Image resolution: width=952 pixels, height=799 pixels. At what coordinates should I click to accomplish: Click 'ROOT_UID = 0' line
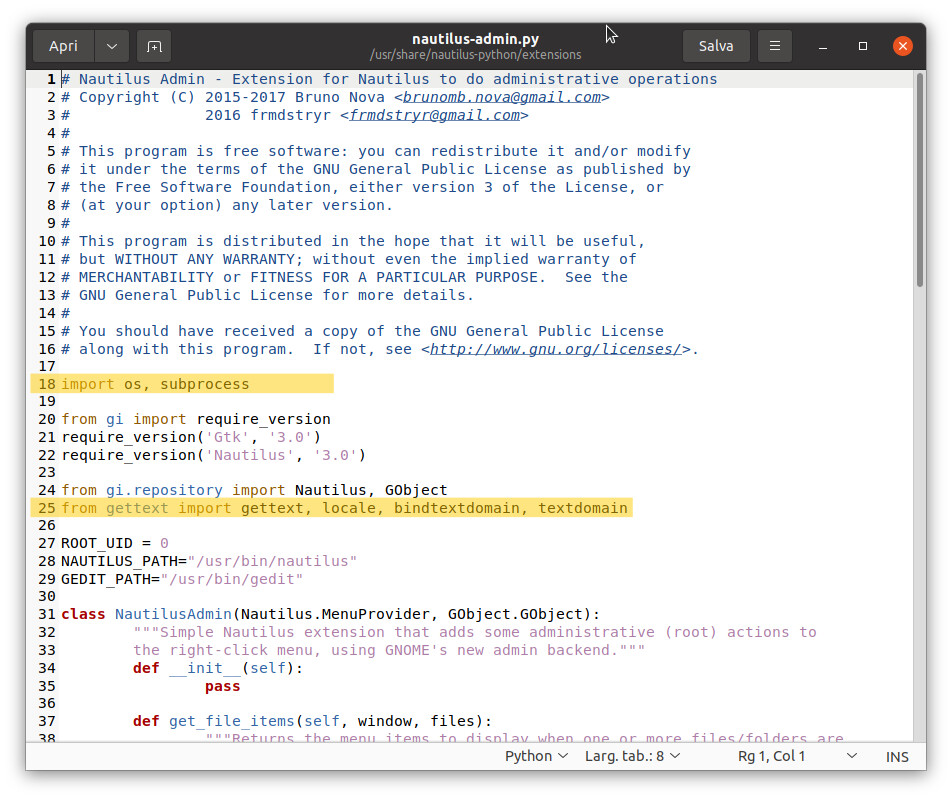[x=115, y=543]
